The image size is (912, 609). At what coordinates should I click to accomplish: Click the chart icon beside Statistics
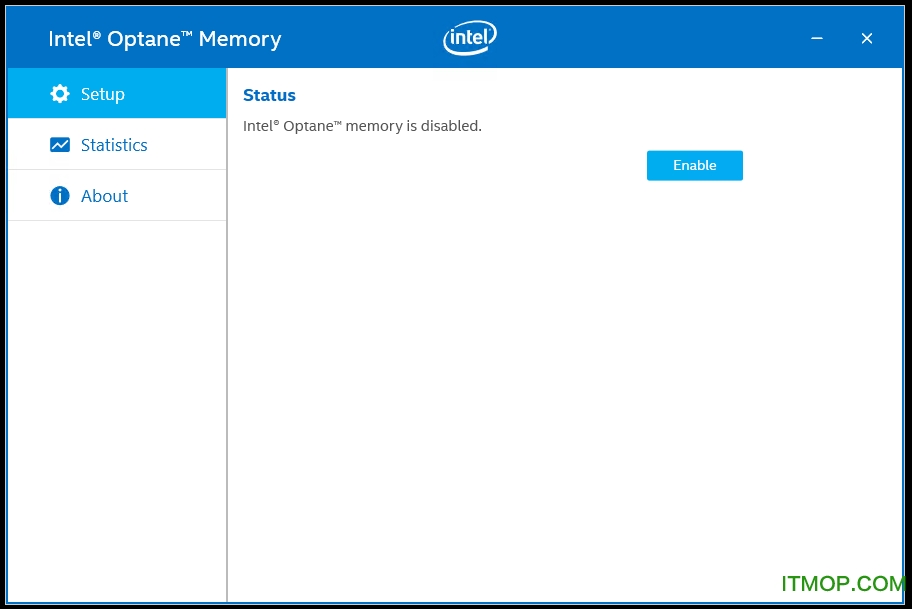coord(60,145)
